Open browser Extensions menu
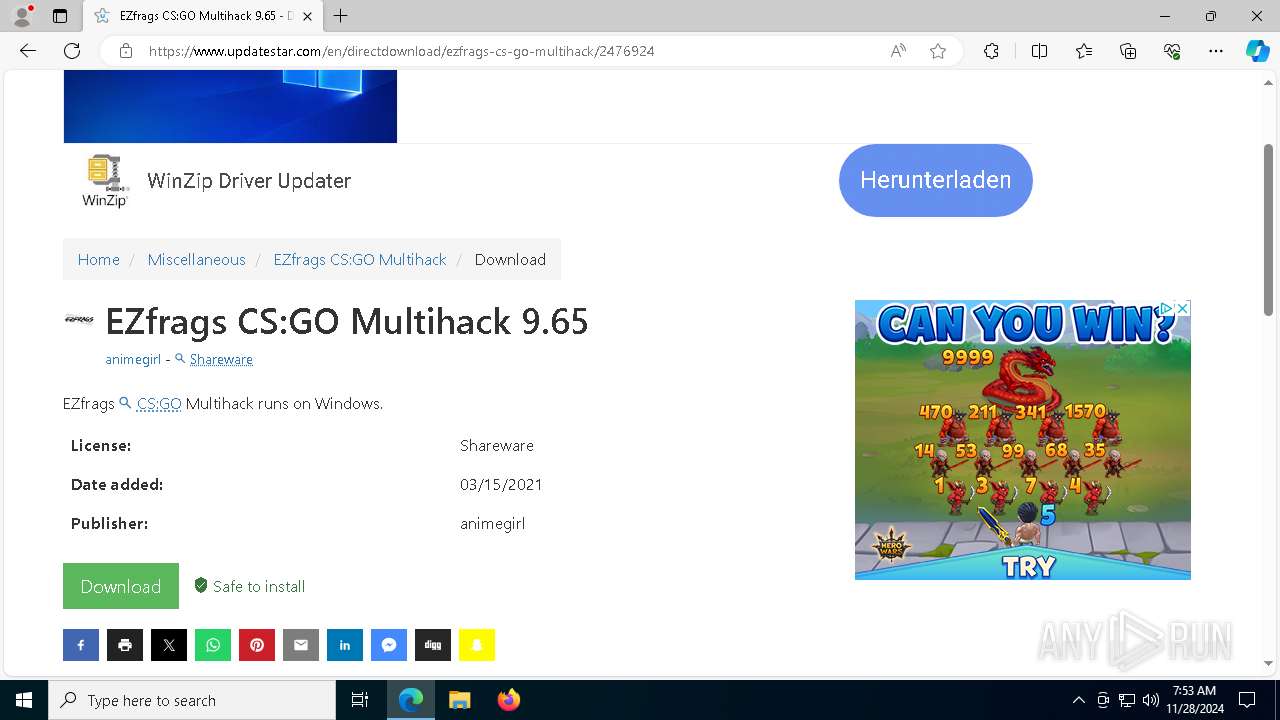The image size is (1280, 720). 991,51
